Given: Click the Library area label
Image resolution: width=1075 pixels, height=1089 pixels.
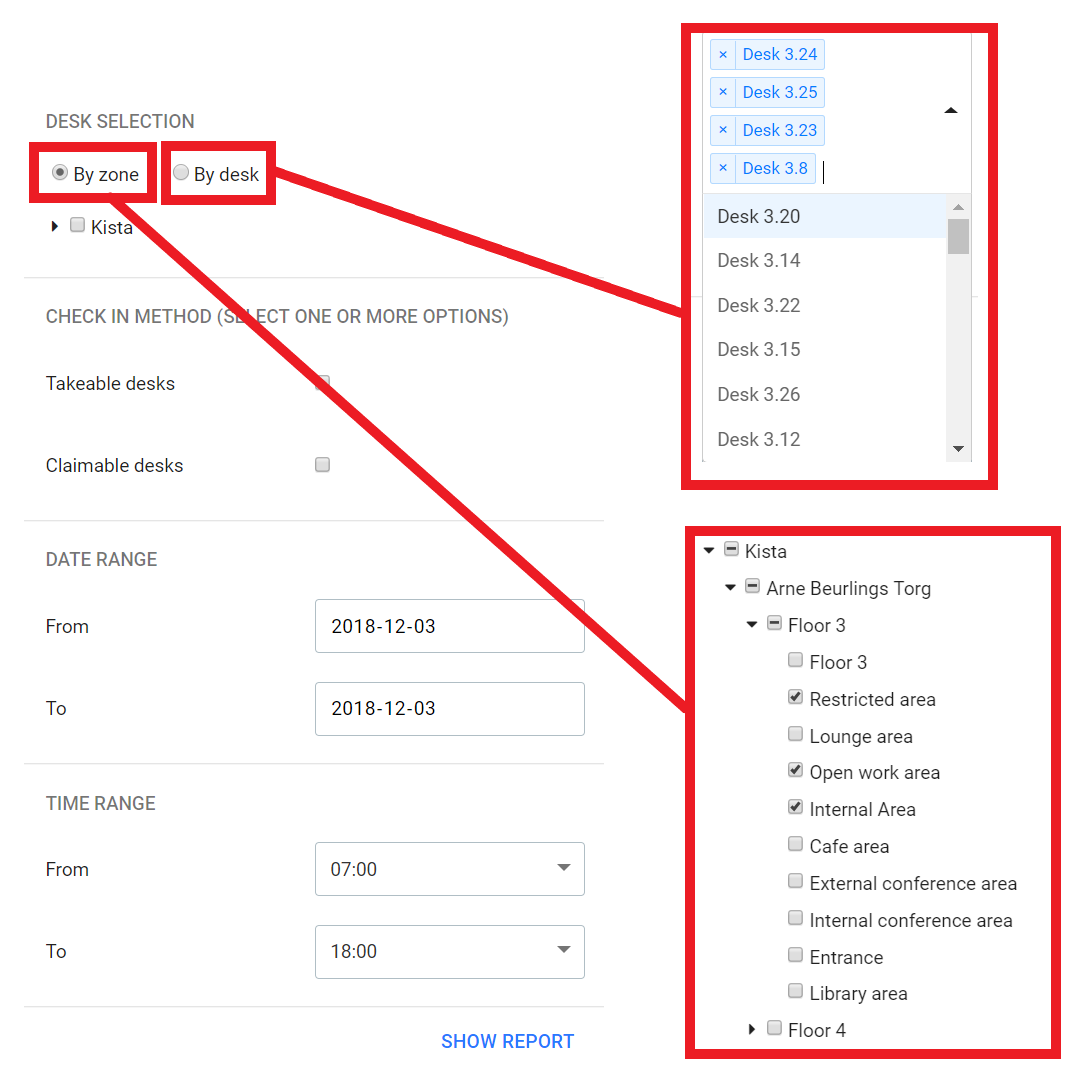Looking at the screenshot, I should click(x=858, y=994).
